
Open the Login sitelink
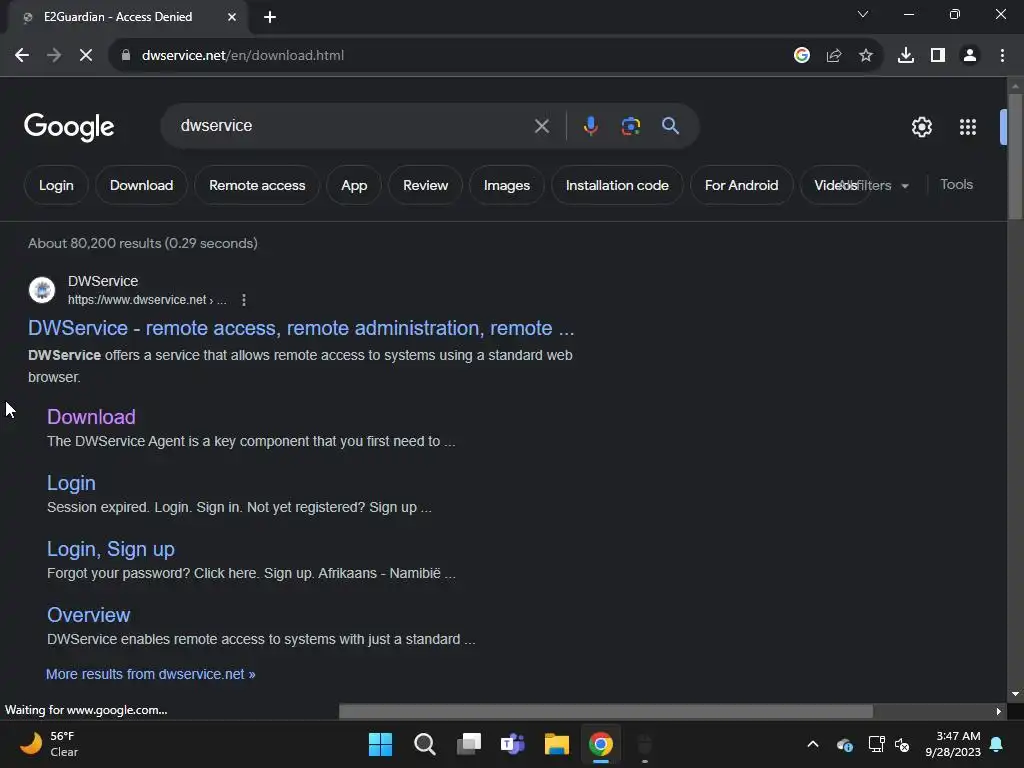(x=71, y=483)
